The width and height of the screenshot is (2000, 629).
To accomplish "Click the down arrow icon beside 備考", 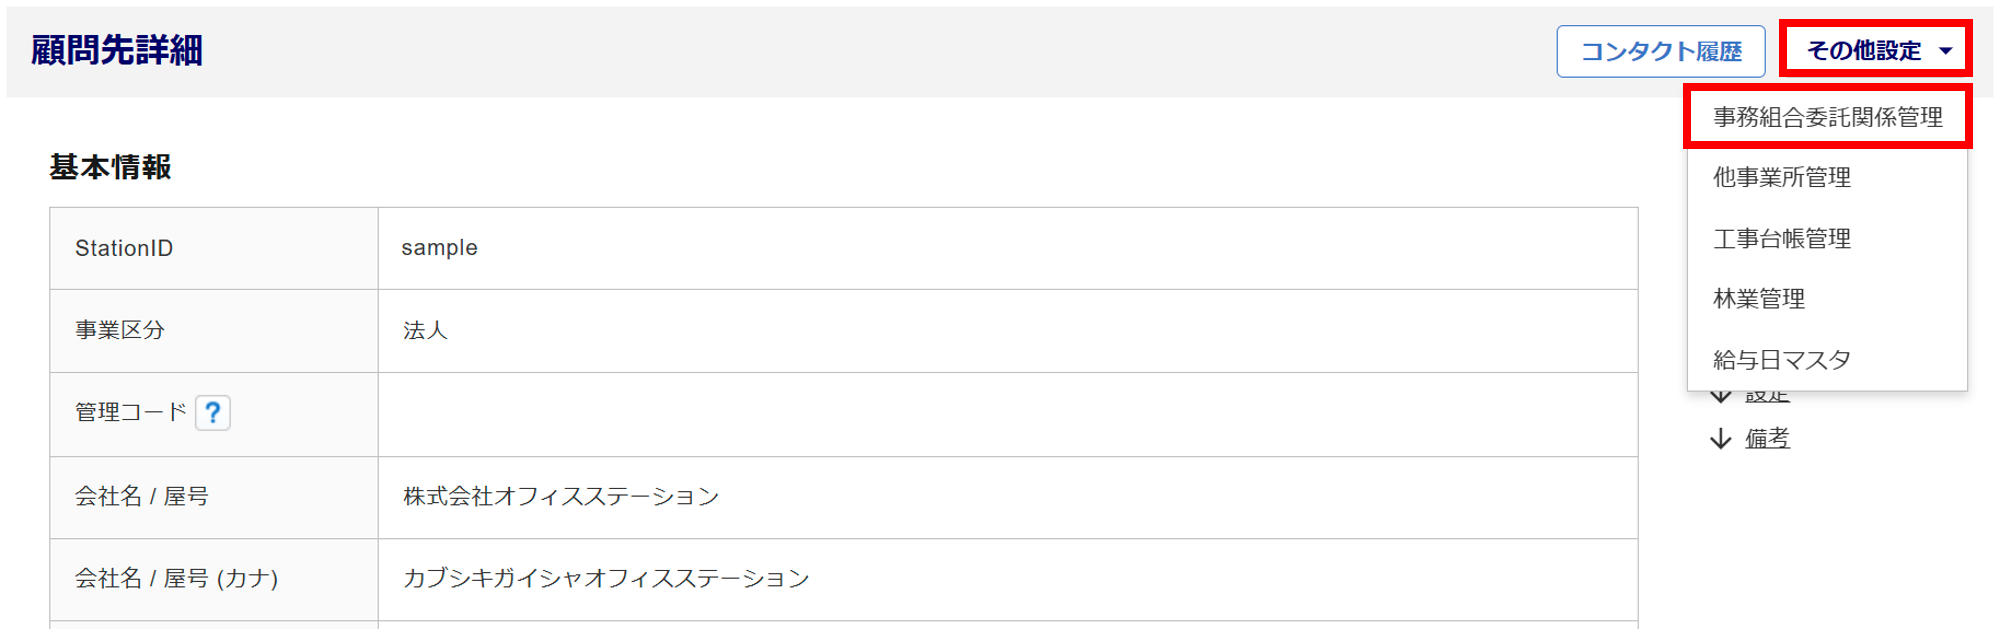I will coord(1720,439).
